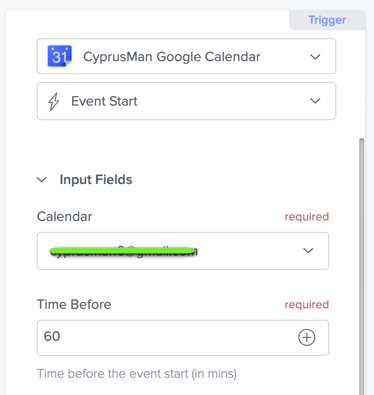This screenshot has height=395, width=374.
Task: Click the Calendar field label
Action: coord(65,217)
